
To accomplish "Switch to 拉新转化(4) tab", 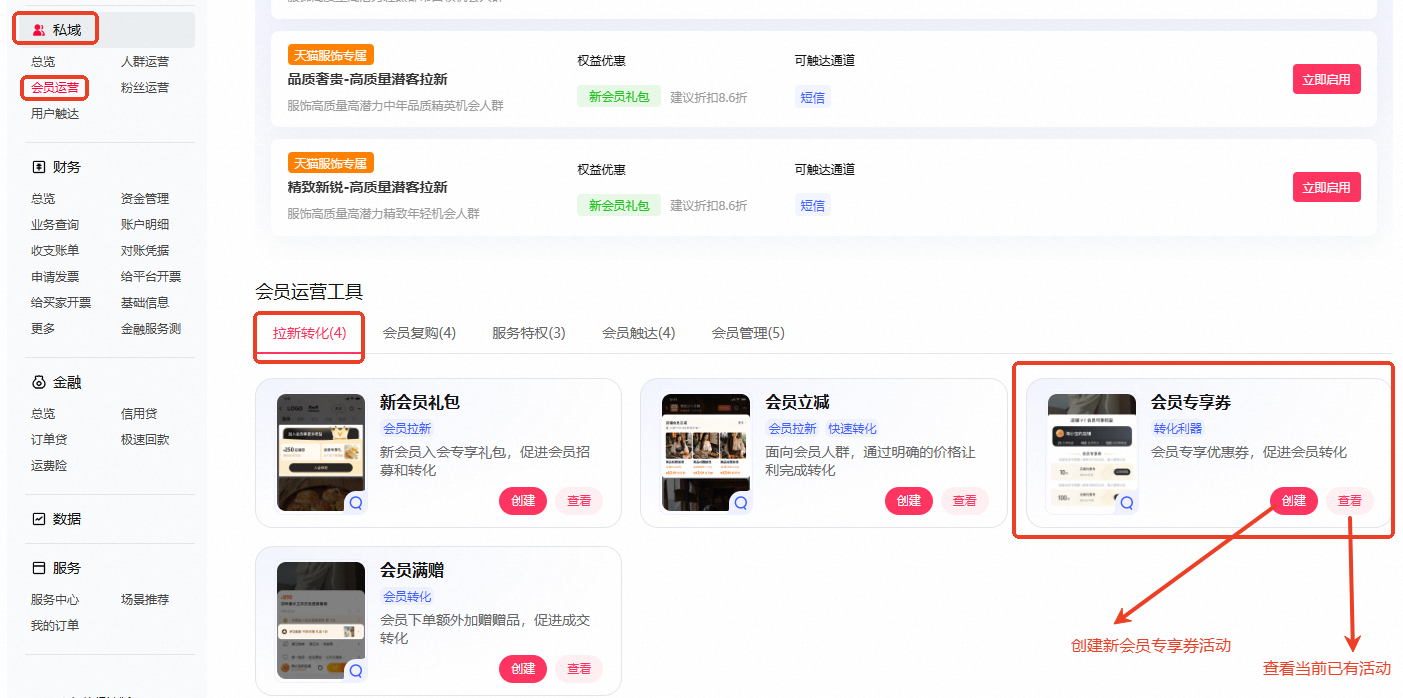I will point(310,333).
